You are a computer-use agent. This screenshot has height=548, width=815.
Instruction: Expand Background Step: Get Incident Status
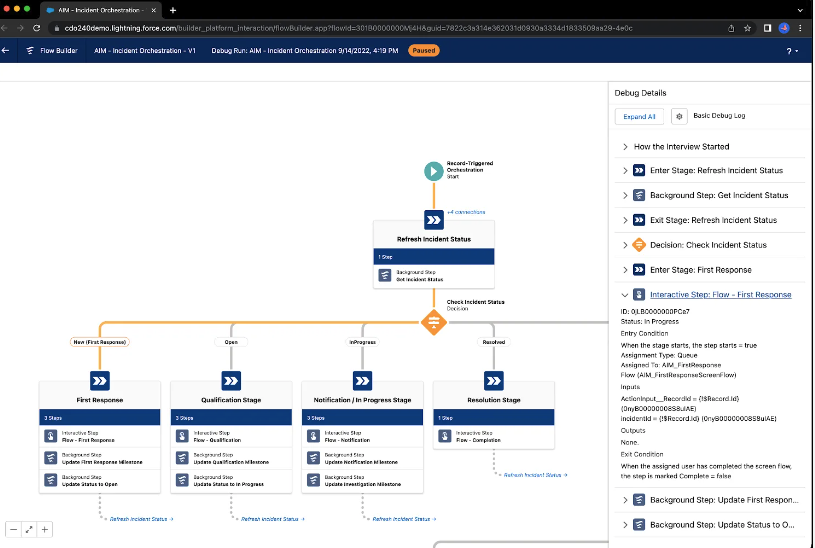[x=625, y=195]
